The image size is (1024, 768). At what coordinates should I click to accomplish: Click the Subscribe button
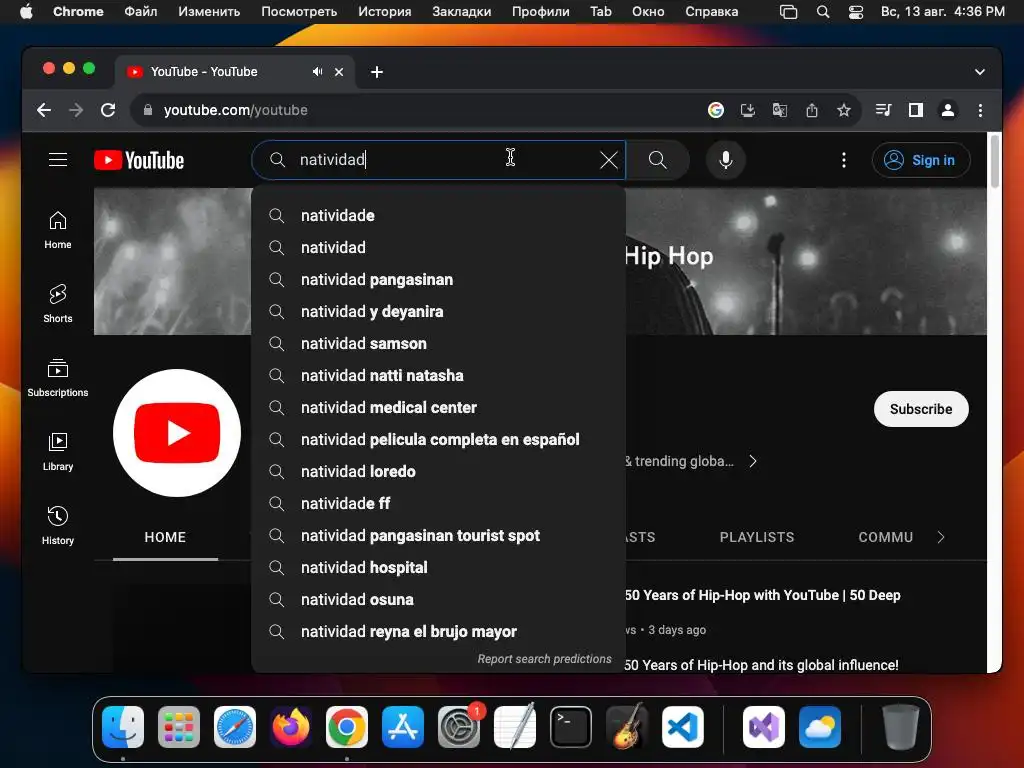921,409
